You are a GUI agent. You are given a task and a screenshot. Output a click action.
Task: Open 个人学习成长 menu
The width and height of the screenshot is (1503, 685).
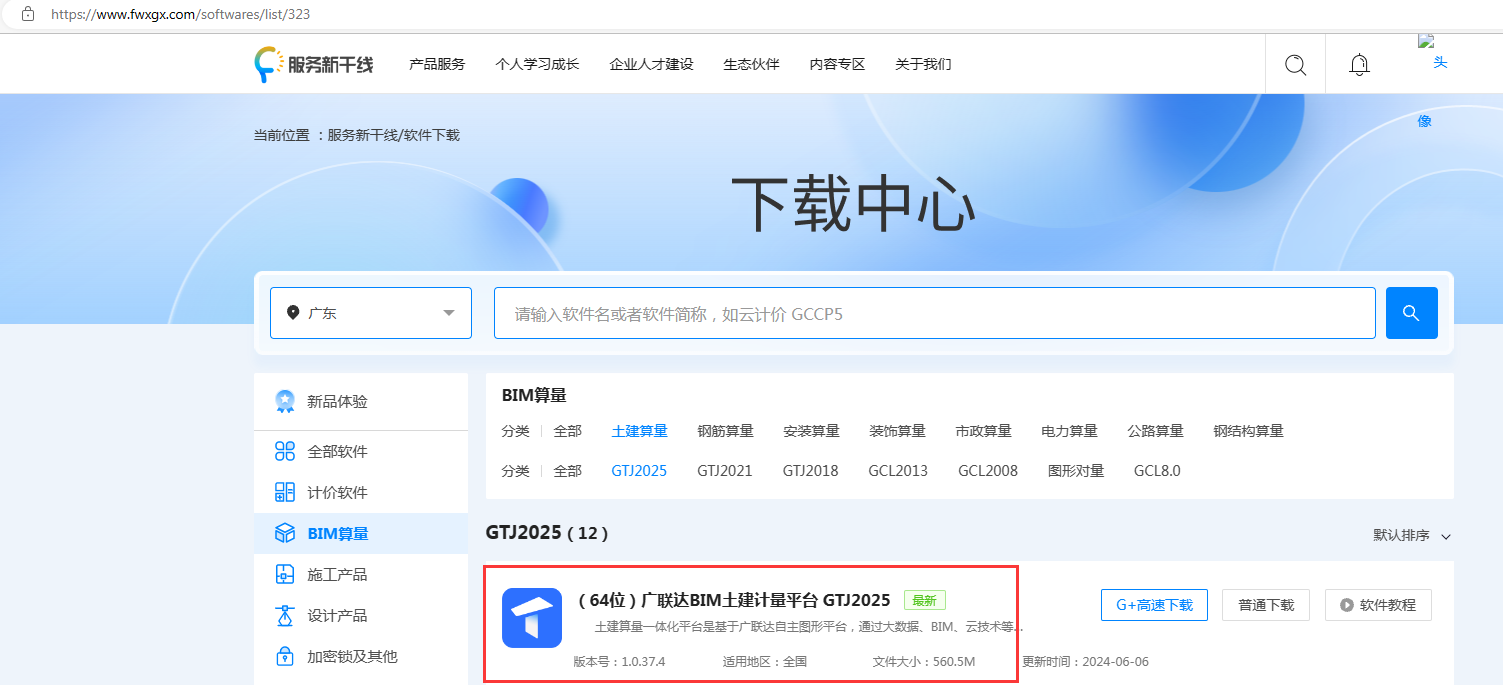537,64
